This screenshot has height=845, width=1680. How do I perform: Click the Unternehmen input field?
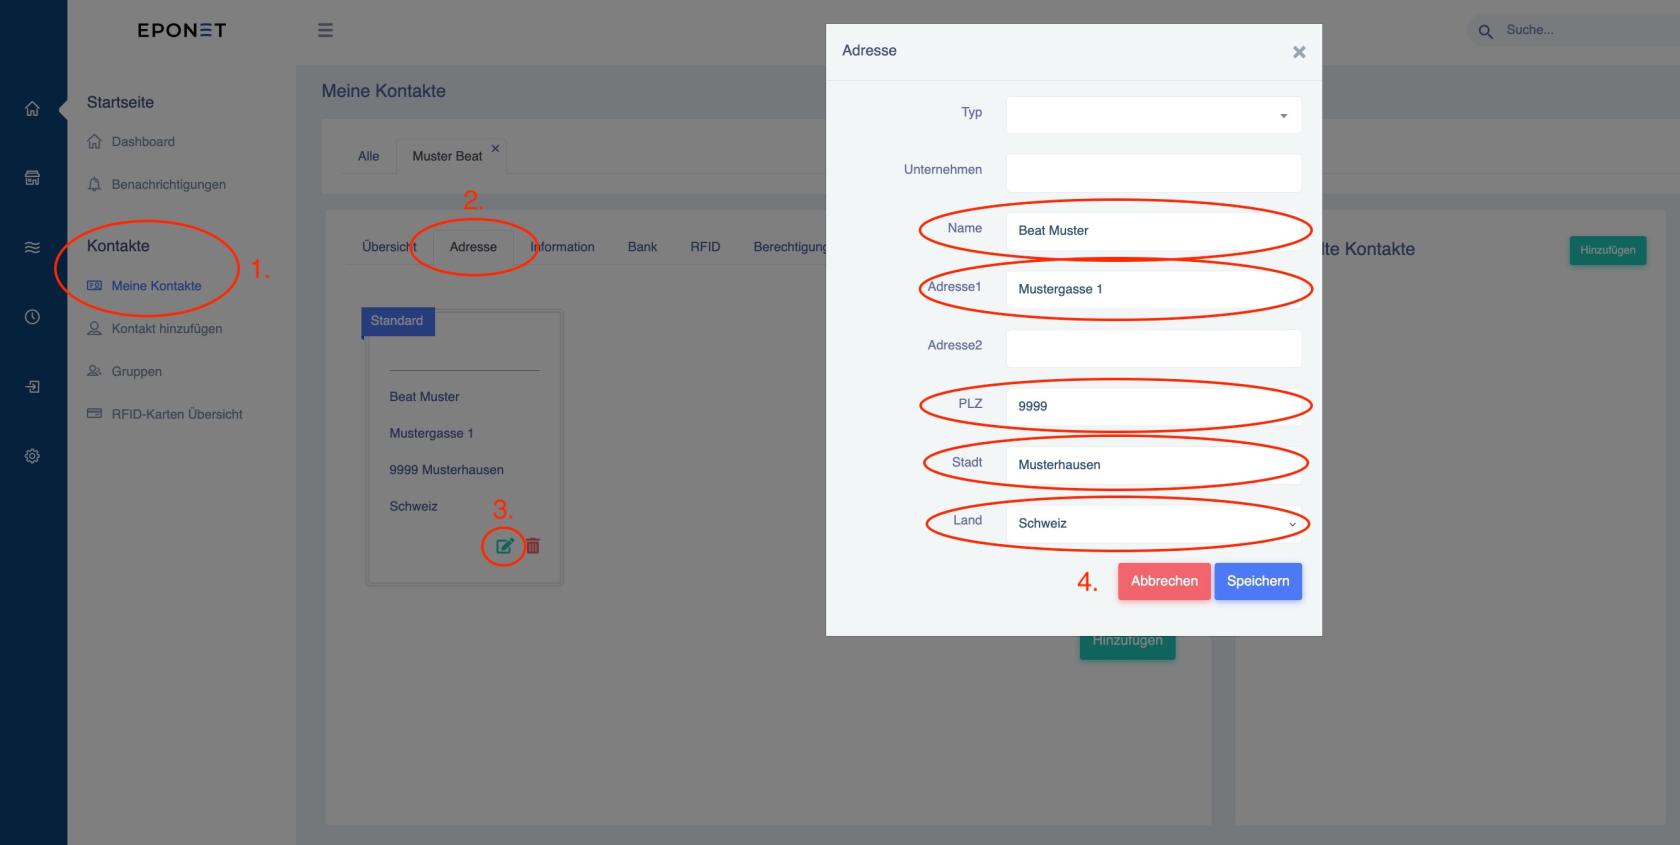[x=1153, y=173]
